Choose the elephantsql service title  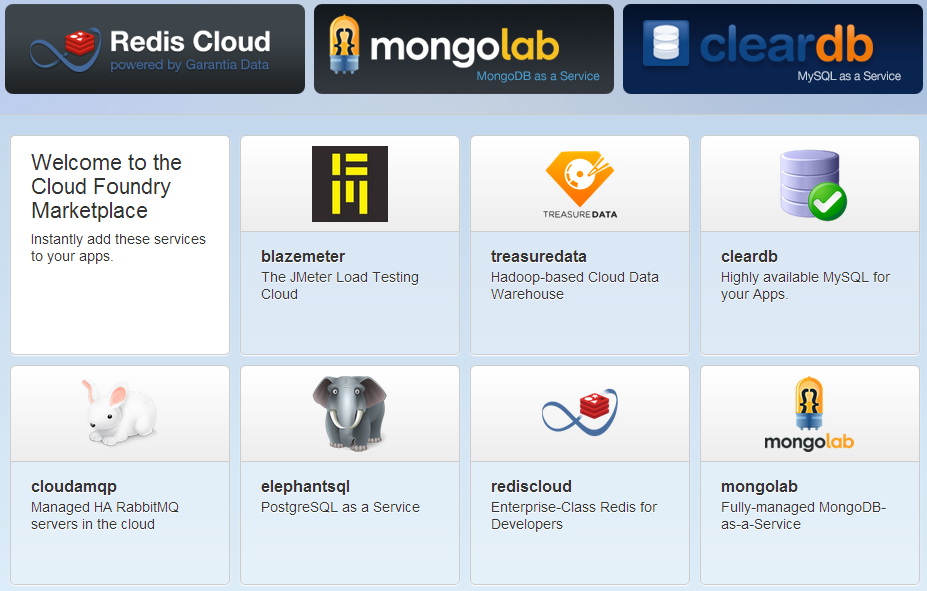(x=306, y=486)
